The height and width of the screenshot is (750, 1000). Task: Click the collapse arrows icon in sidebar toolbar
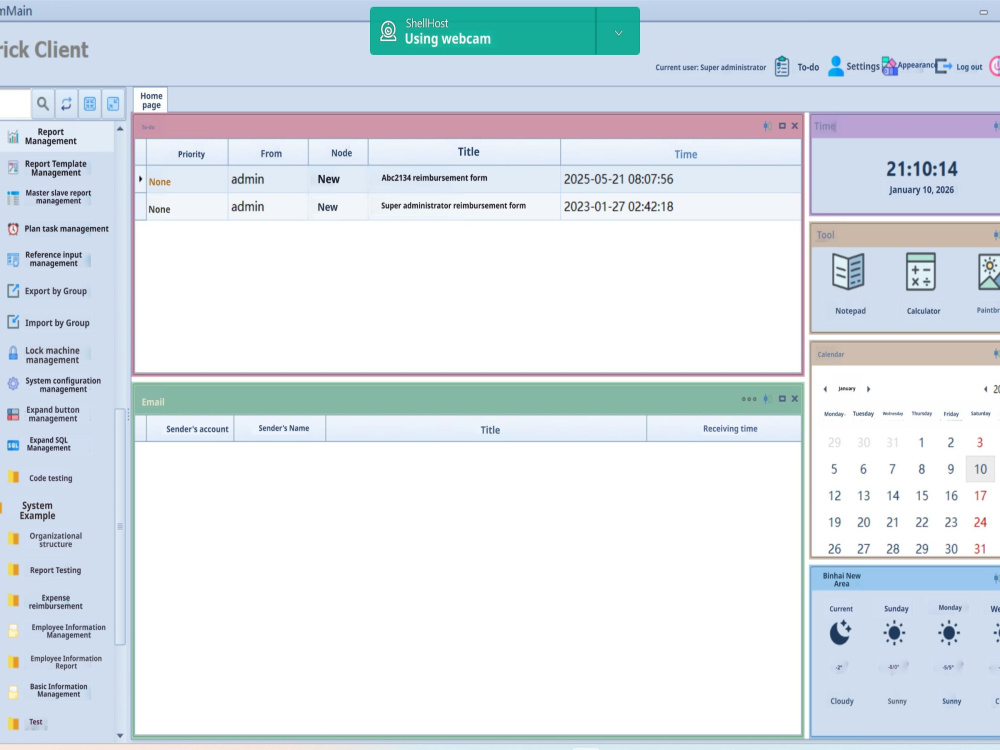(x=113, y=103)
